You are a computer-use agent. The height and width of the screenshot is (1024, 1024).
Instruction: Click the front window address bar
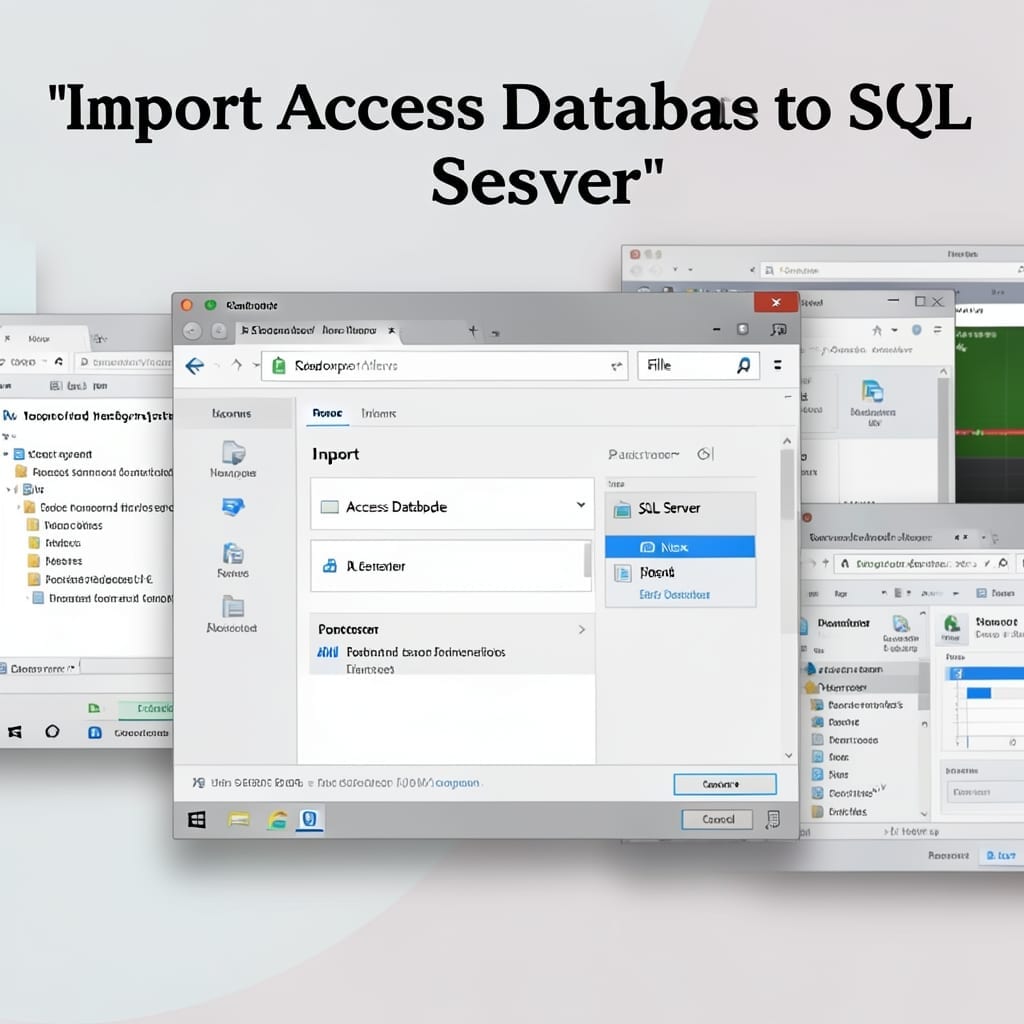[444, 366]
